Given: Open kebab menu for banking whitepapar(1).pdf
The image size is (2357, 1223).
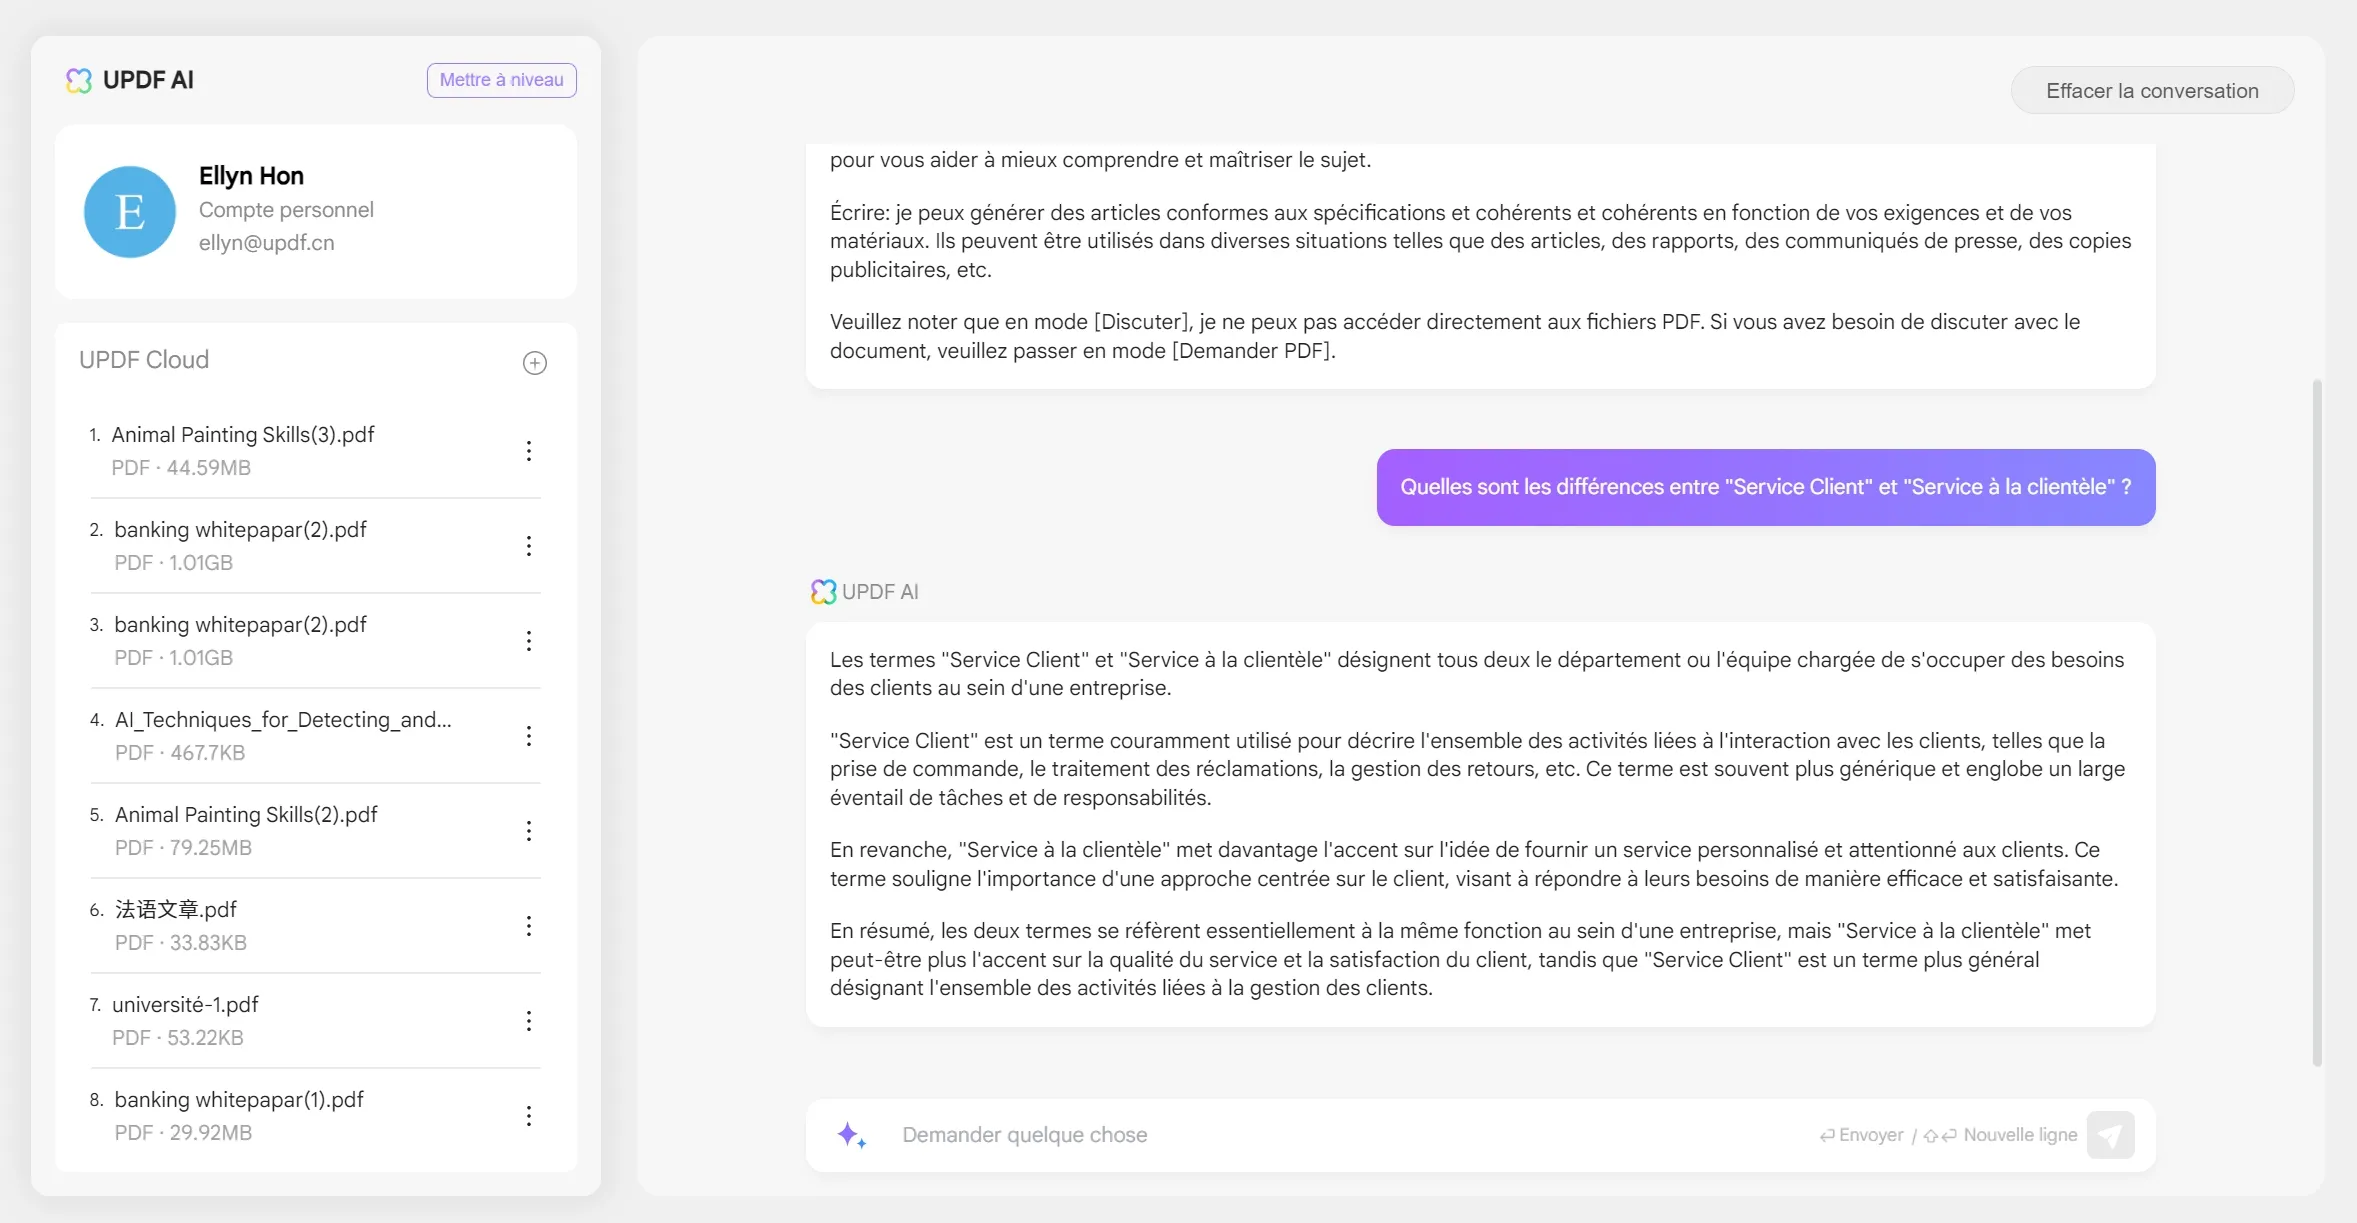Looking at the screenshot, I should 529,1116.
